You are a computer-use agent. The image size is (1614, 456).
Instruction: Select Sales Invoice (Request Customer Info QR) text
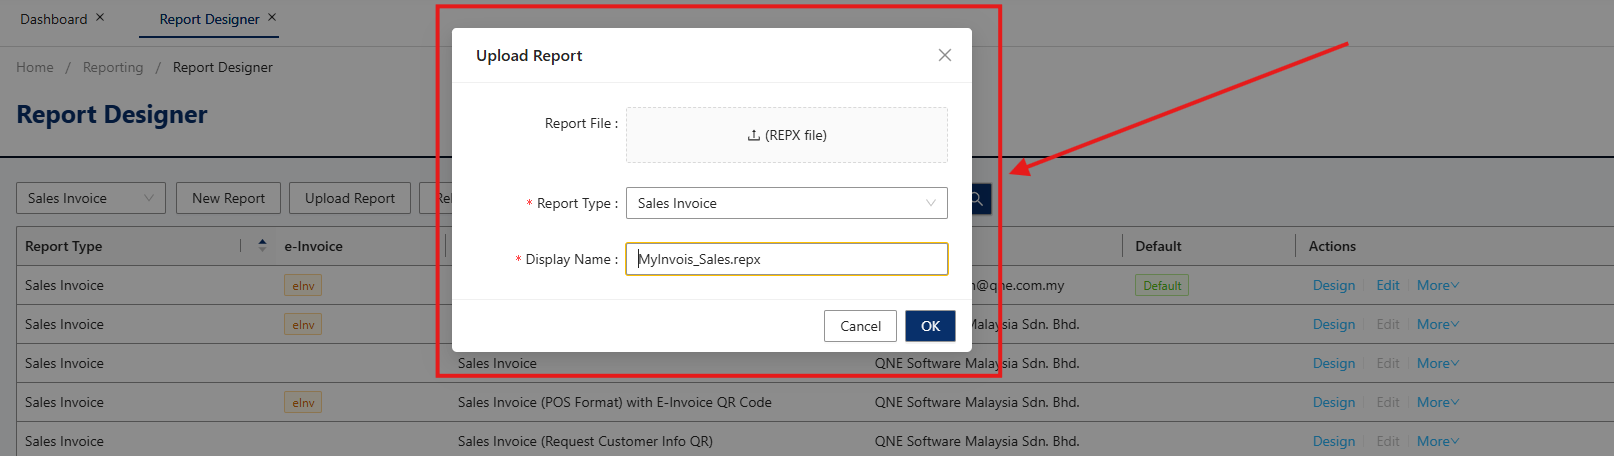pos(585,441)
